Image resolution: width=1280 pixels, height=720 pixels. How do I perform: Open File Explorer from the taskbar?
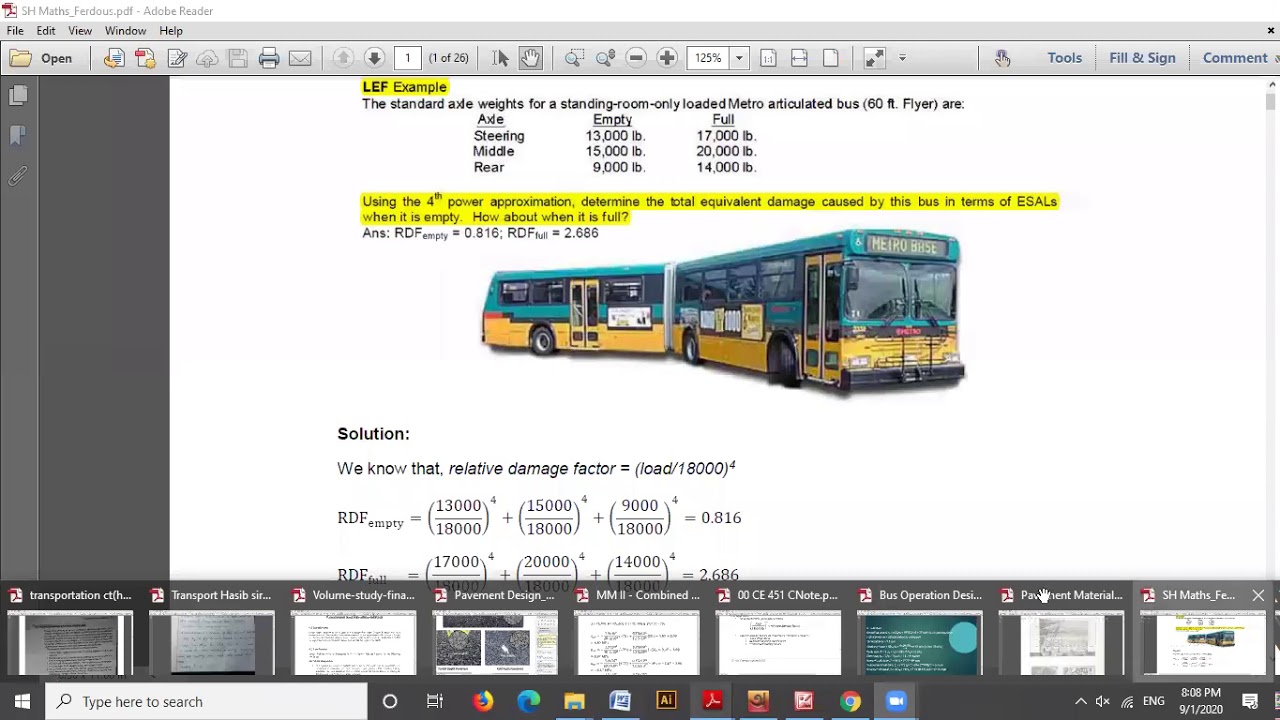click(574, 701)
